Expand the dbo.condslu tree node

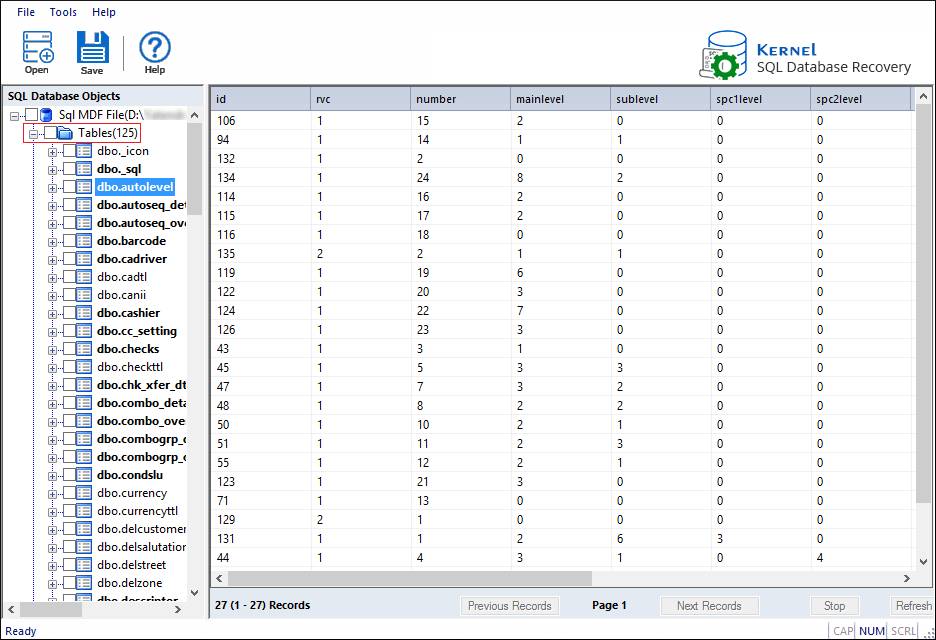point(53,476)
